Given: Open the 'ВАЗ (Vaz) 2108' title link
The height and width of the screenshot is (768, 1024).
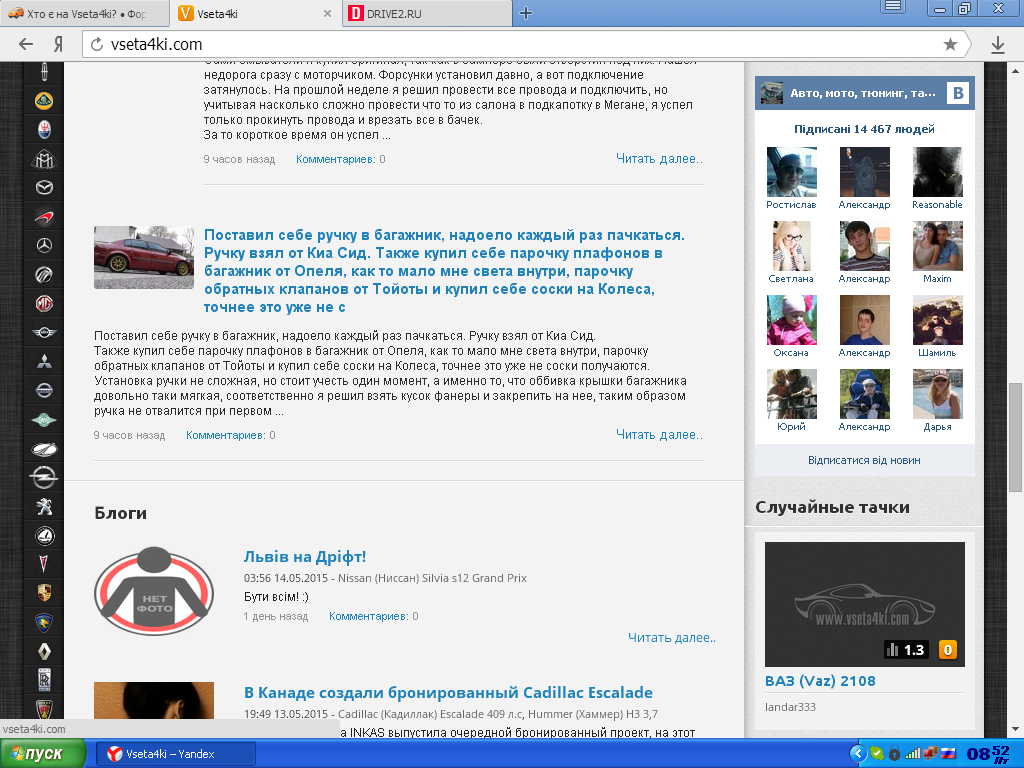Looking at the screenshot, I should click(x=820, y=681).
